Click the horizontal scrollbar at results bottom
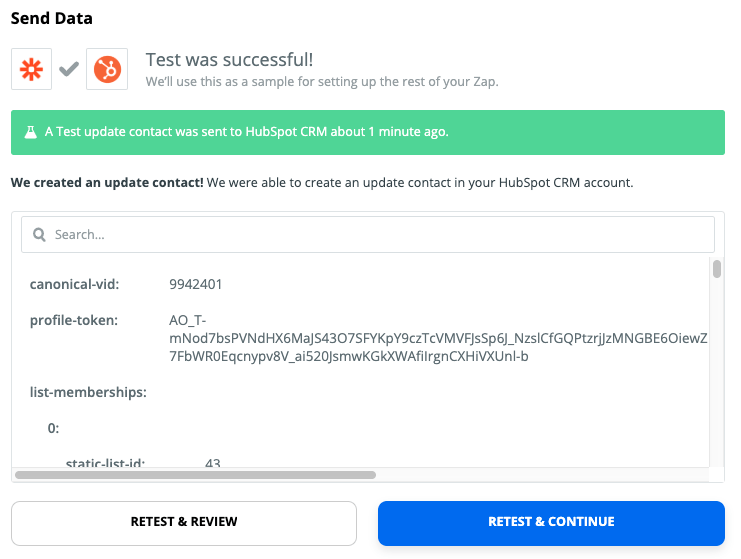The width and height of the screenshot is (741, 559). [x=195, y=475]
